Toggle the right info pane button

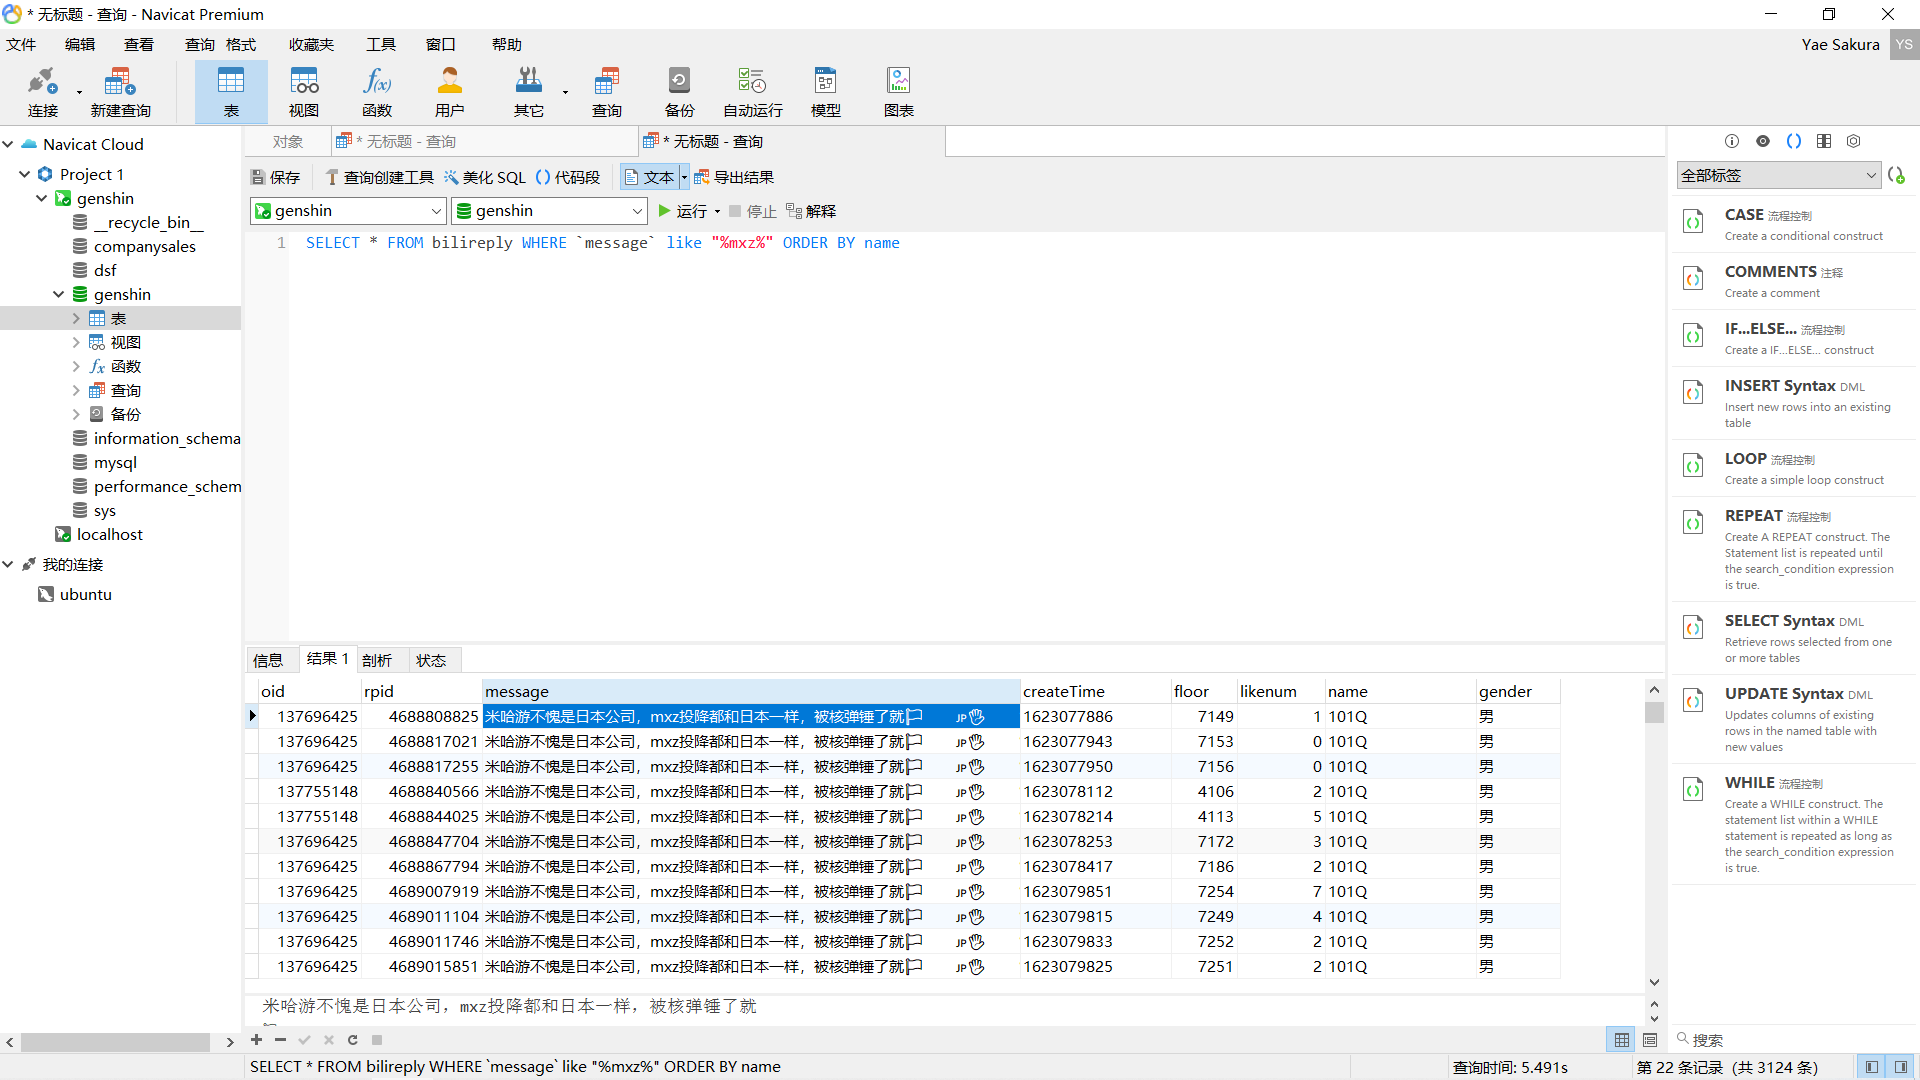[x=1901, y=1067]
